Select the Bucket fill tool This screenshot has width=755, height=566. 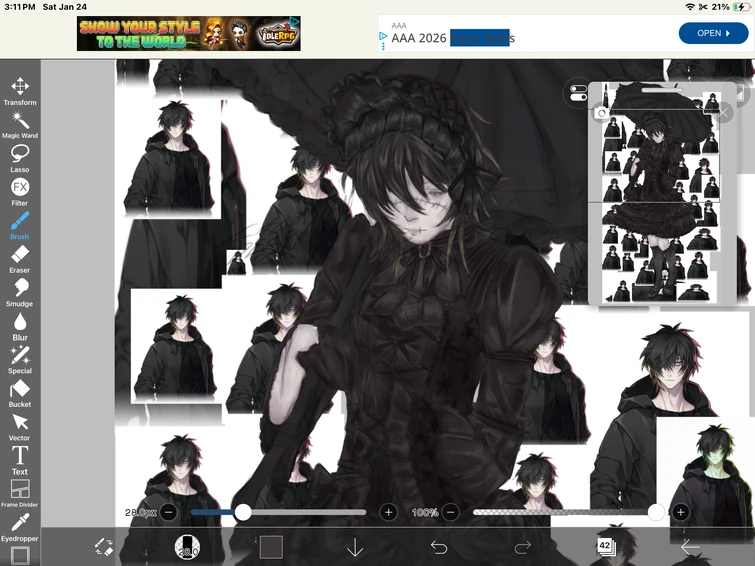20,394
